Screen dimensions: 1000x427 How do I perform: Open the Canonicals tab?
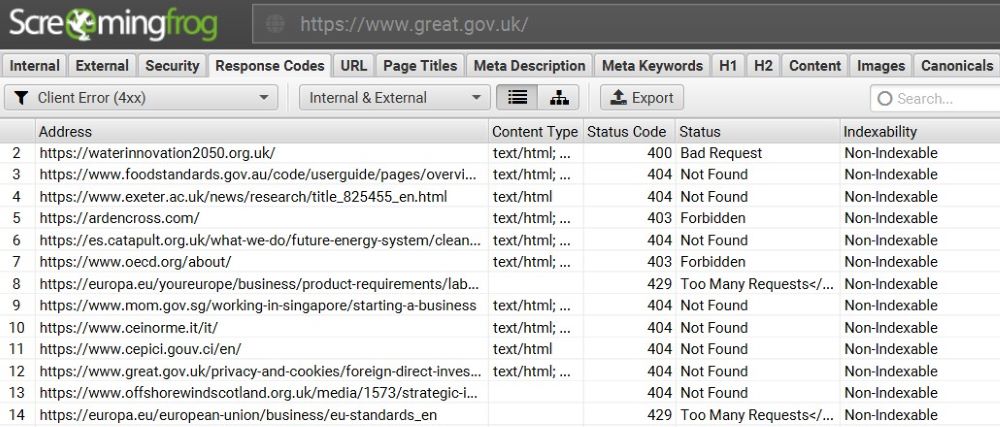(957, 66)
